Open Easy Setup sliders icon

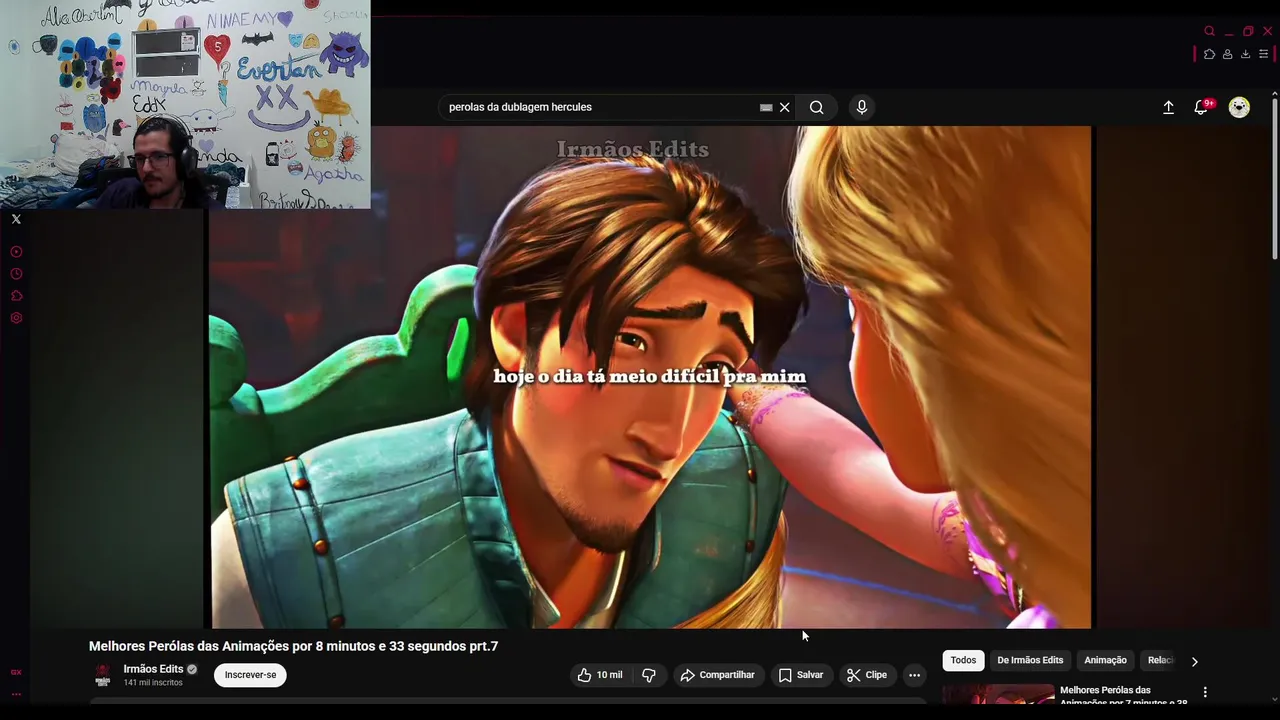click(1263, 54)
